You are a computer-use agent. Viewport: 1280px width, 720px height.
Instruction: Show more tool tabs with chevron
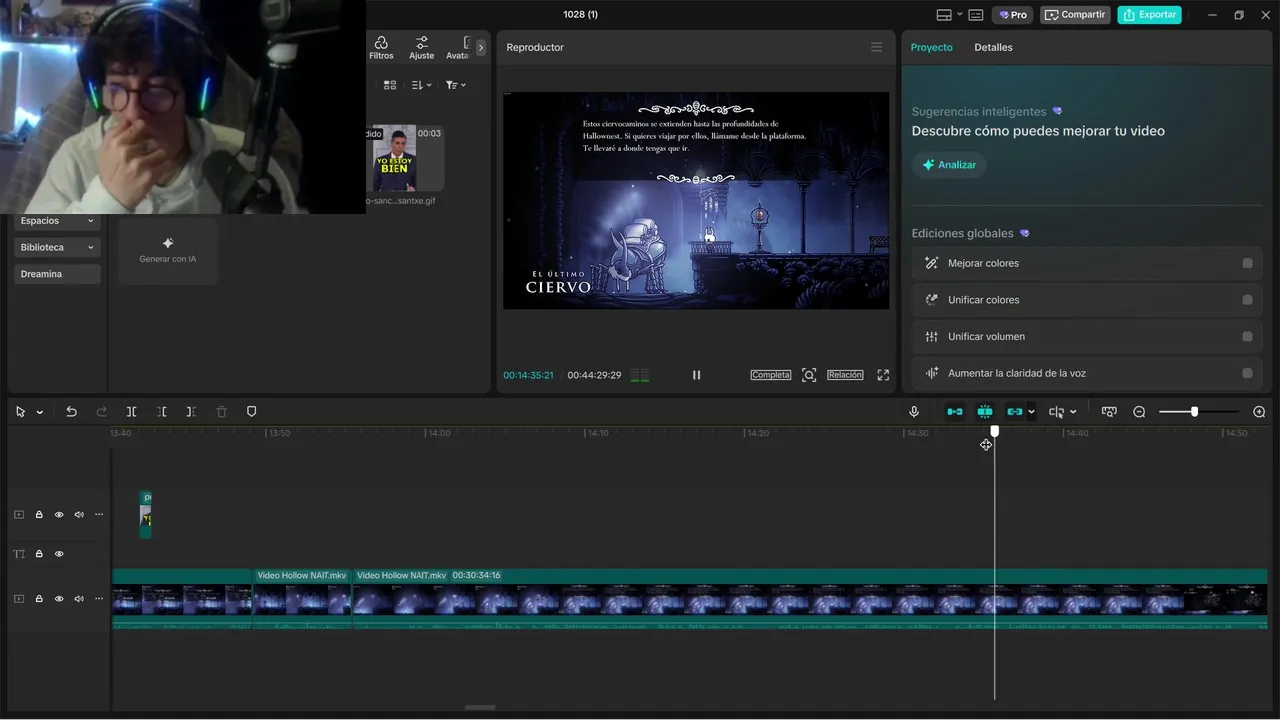480,47
